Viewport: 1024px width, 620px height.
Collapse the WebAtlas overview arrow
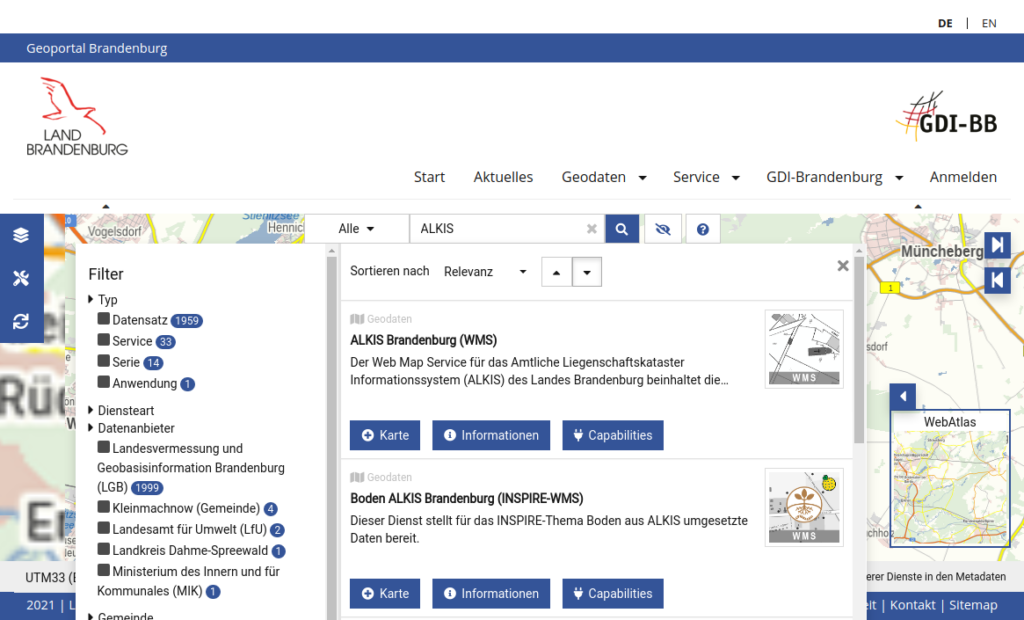pos(903,396)
